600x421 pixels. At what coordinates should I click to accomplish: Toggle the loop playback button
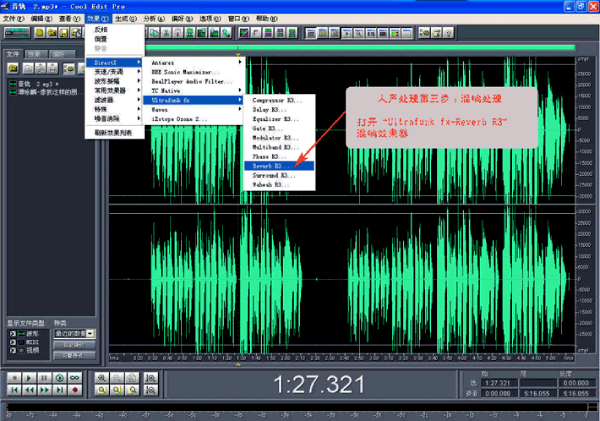pyautogui.click(x=76, y=378)
